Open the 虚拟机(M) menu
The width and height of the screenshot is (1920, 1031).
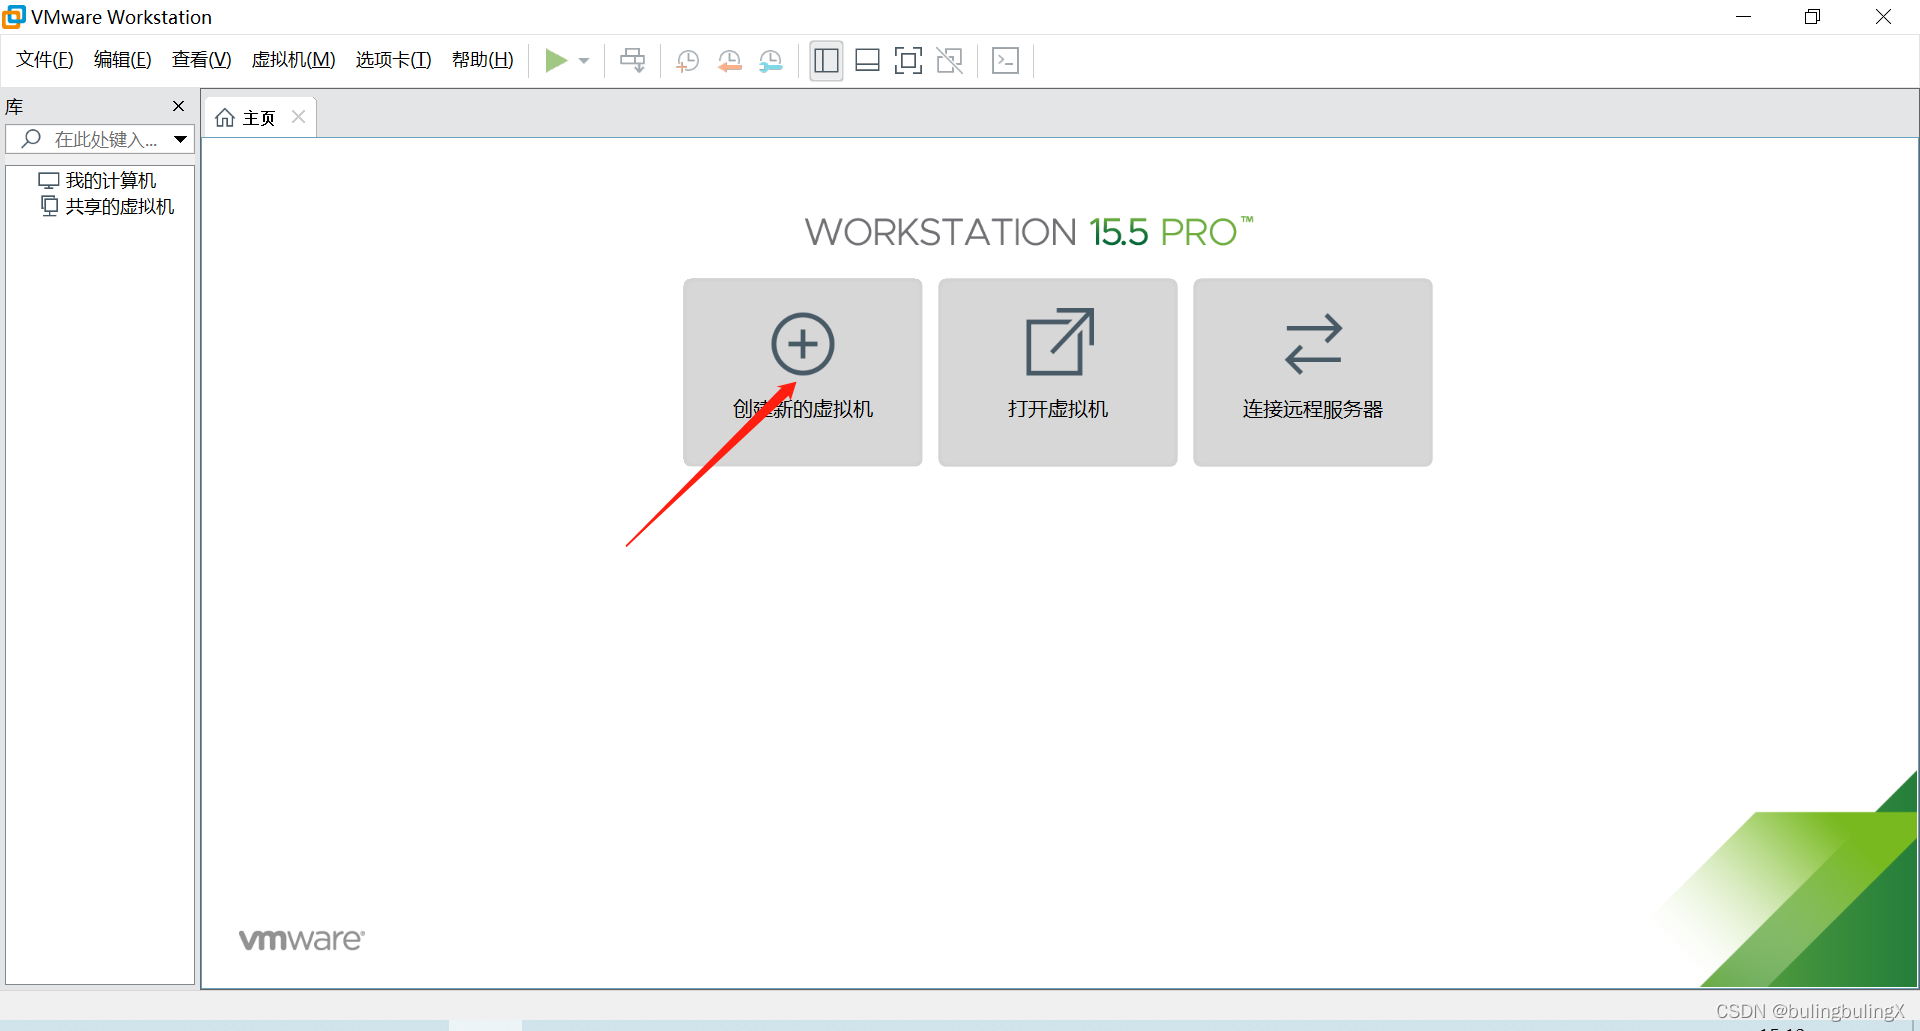pyautogui.click(x=293, y=60)
